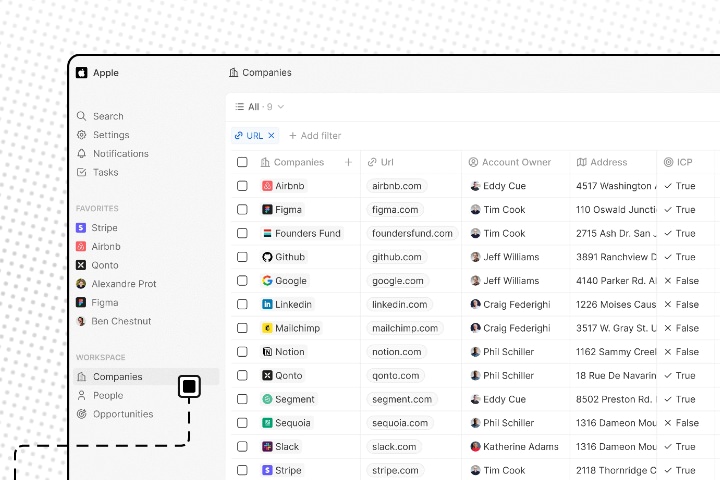Click the figma.com link
This screenshot has width=720, height=480.
click(395, 209)
